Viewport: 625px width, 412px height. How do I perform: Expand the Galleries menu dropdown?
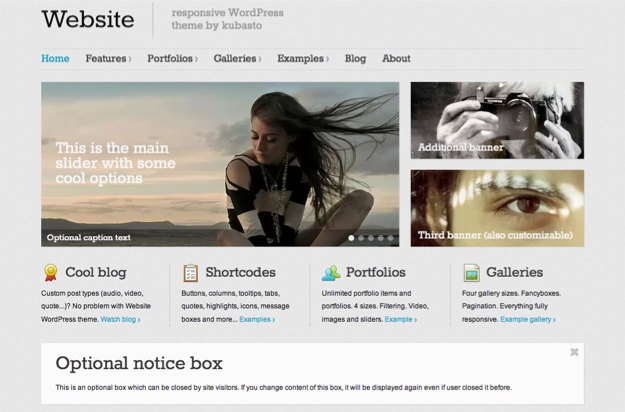coord(237,59)
